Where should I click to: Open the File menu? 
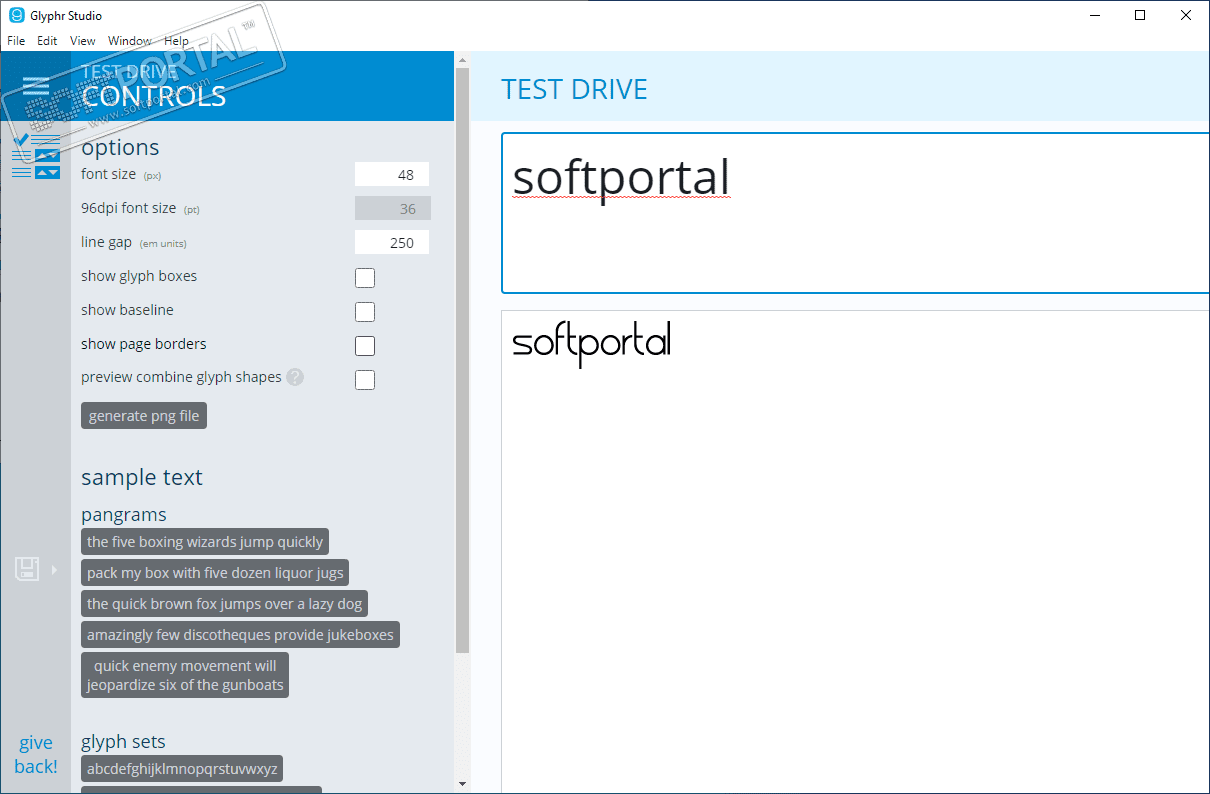click(16, 41)
